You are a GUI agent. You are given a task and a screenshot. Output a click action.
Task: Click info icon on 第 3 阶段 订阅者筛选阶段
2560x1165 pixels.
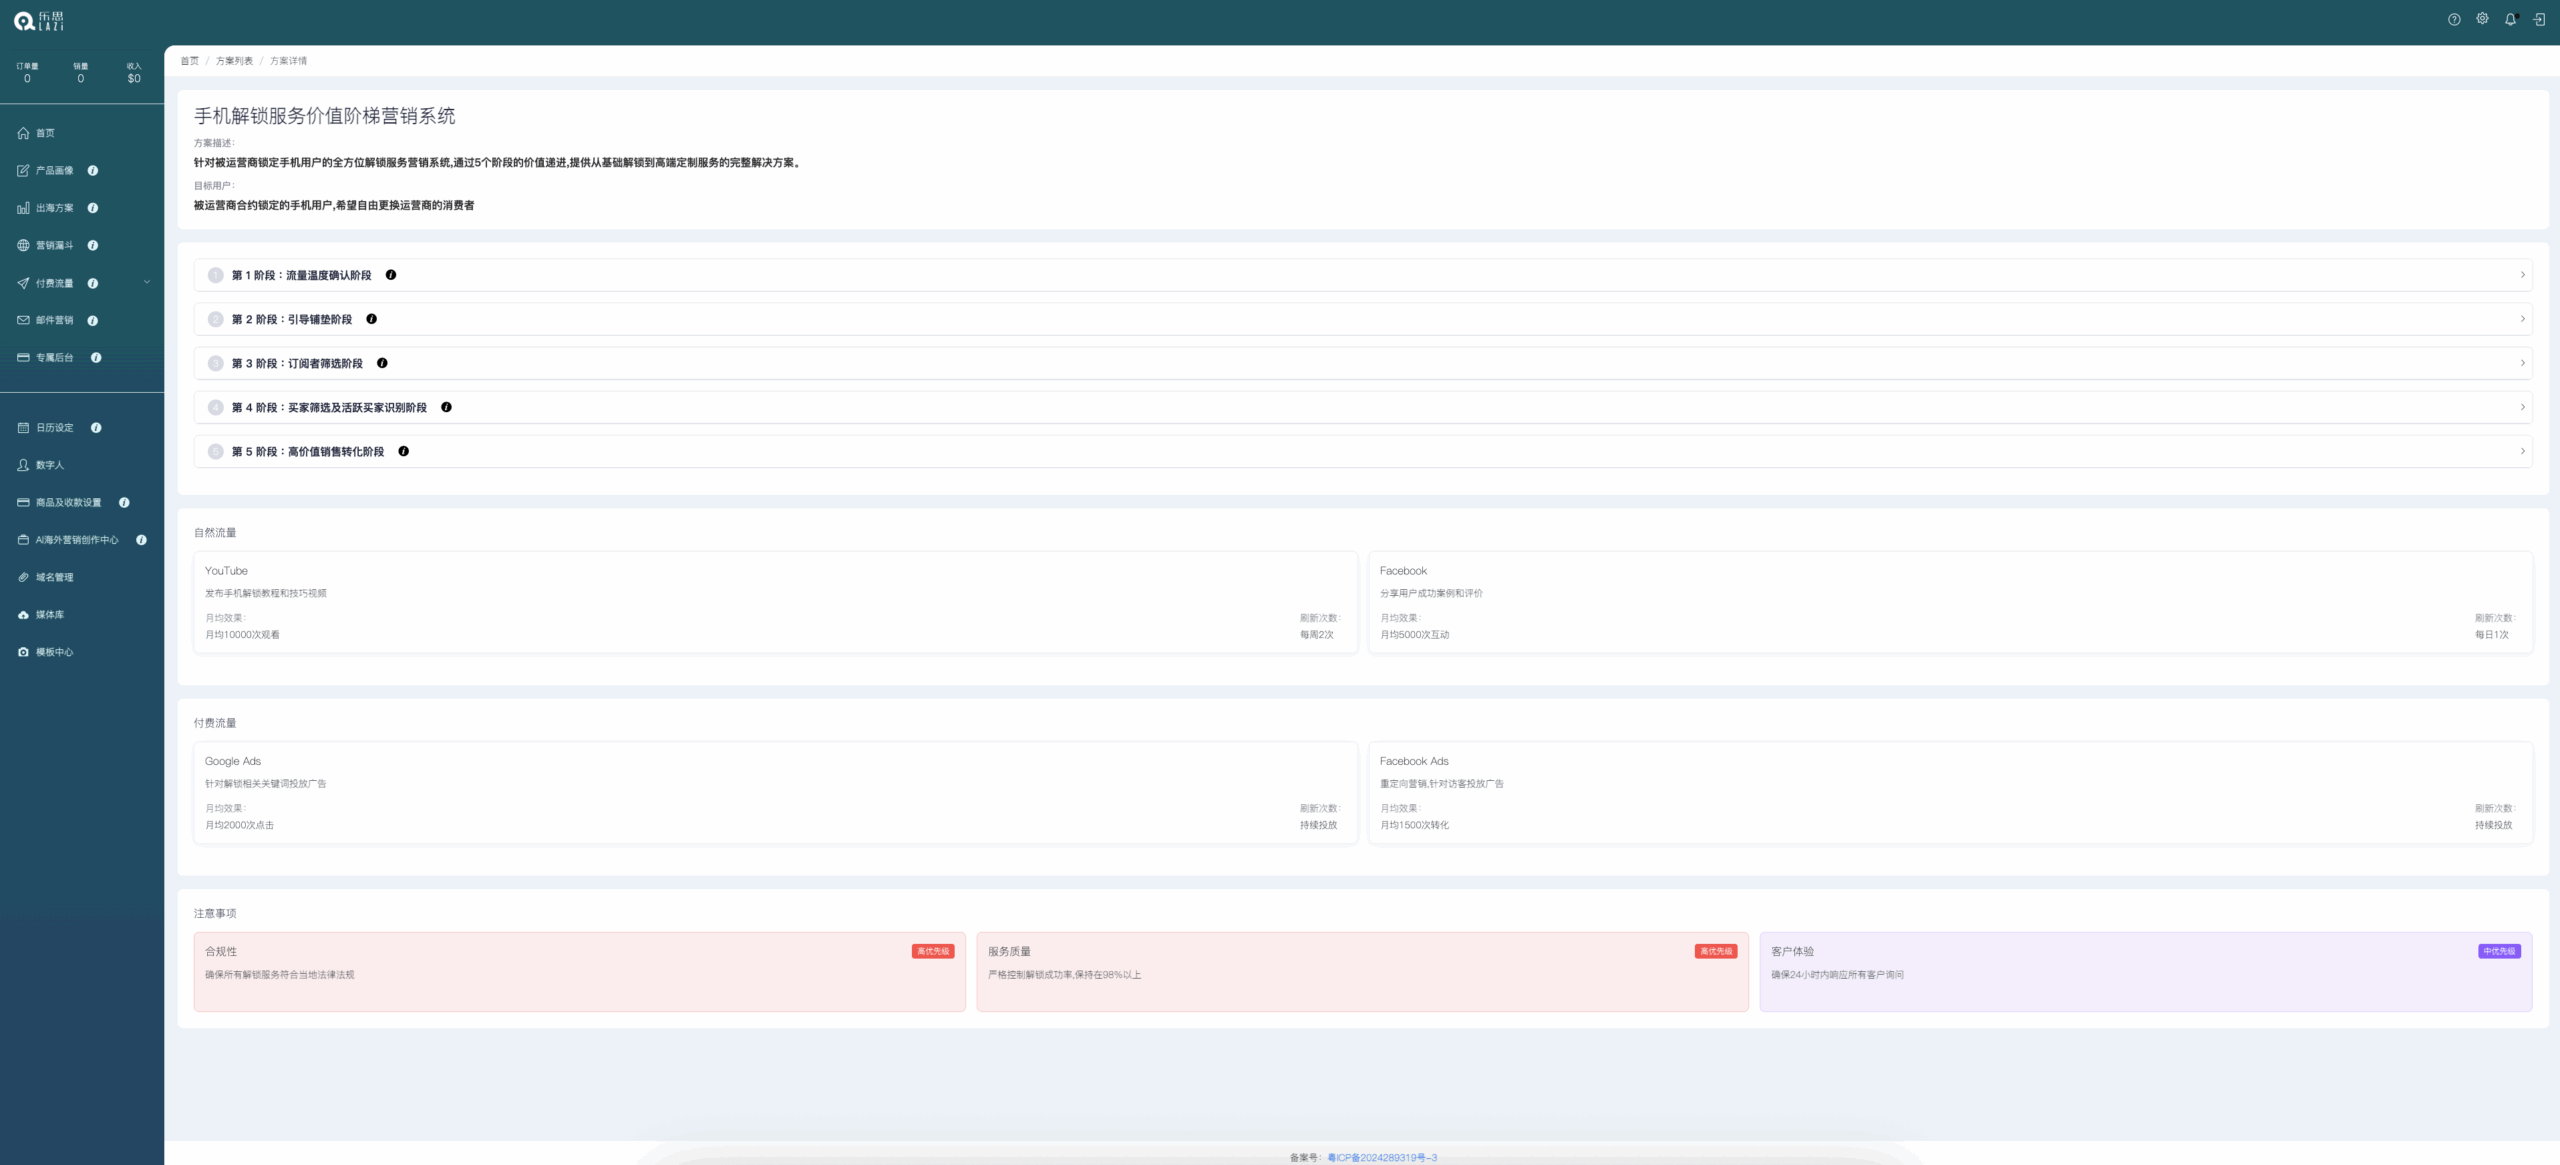pos(382,363)
